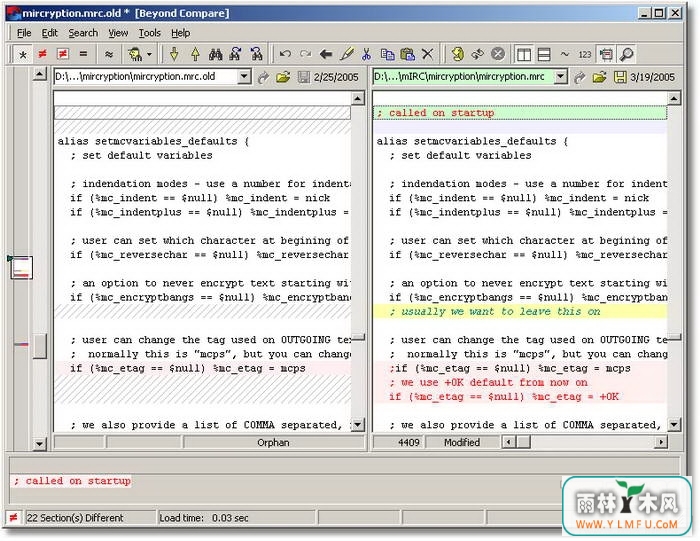The image size is (700, 541).
Task: Undo the last edit
Action: click(x=285, y=54)
